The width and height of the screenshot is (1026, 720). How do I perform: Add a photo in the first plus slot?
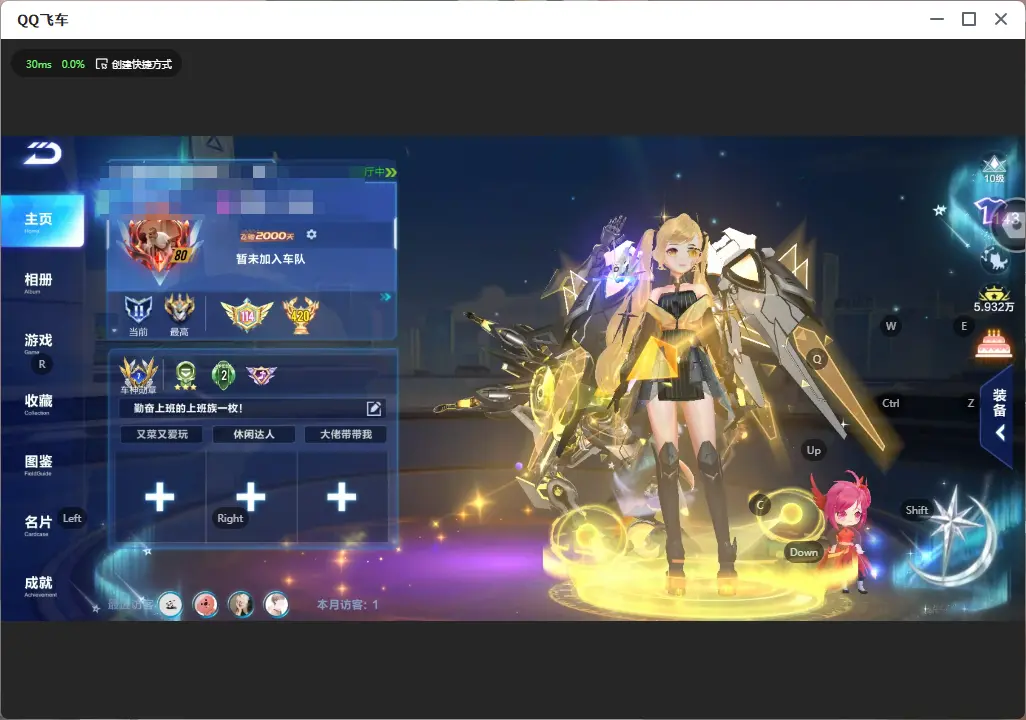click(160, 497)
